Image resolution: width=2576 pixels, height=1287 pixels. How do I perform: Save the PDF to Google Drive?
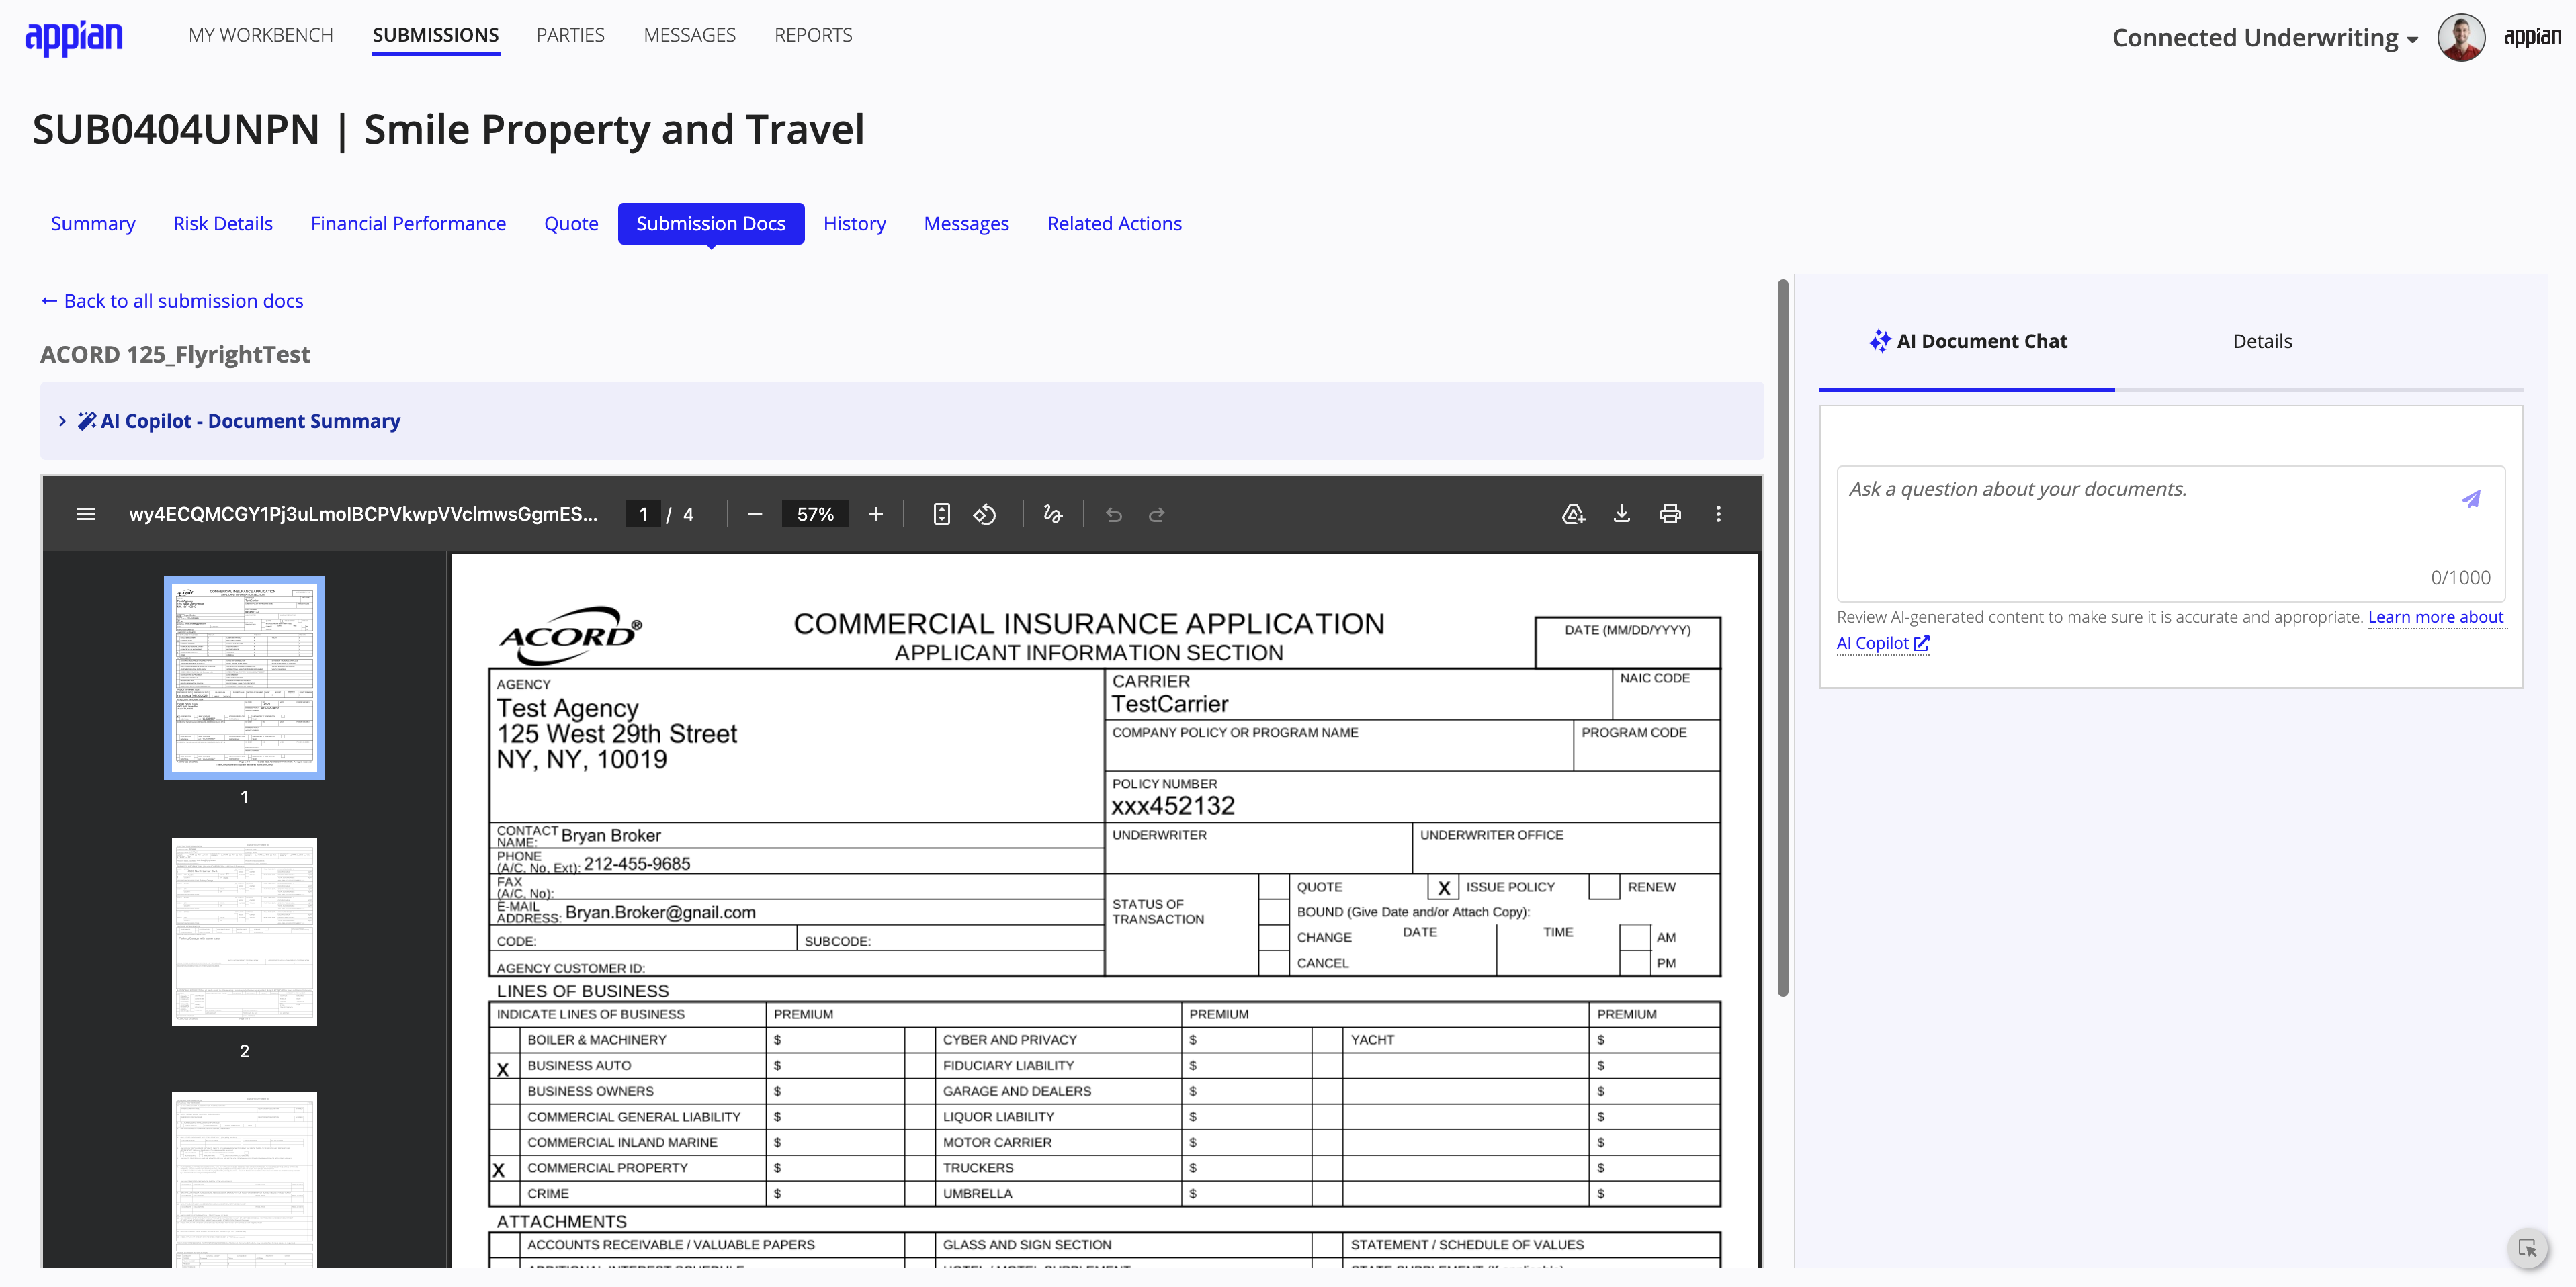(1574, 514)
